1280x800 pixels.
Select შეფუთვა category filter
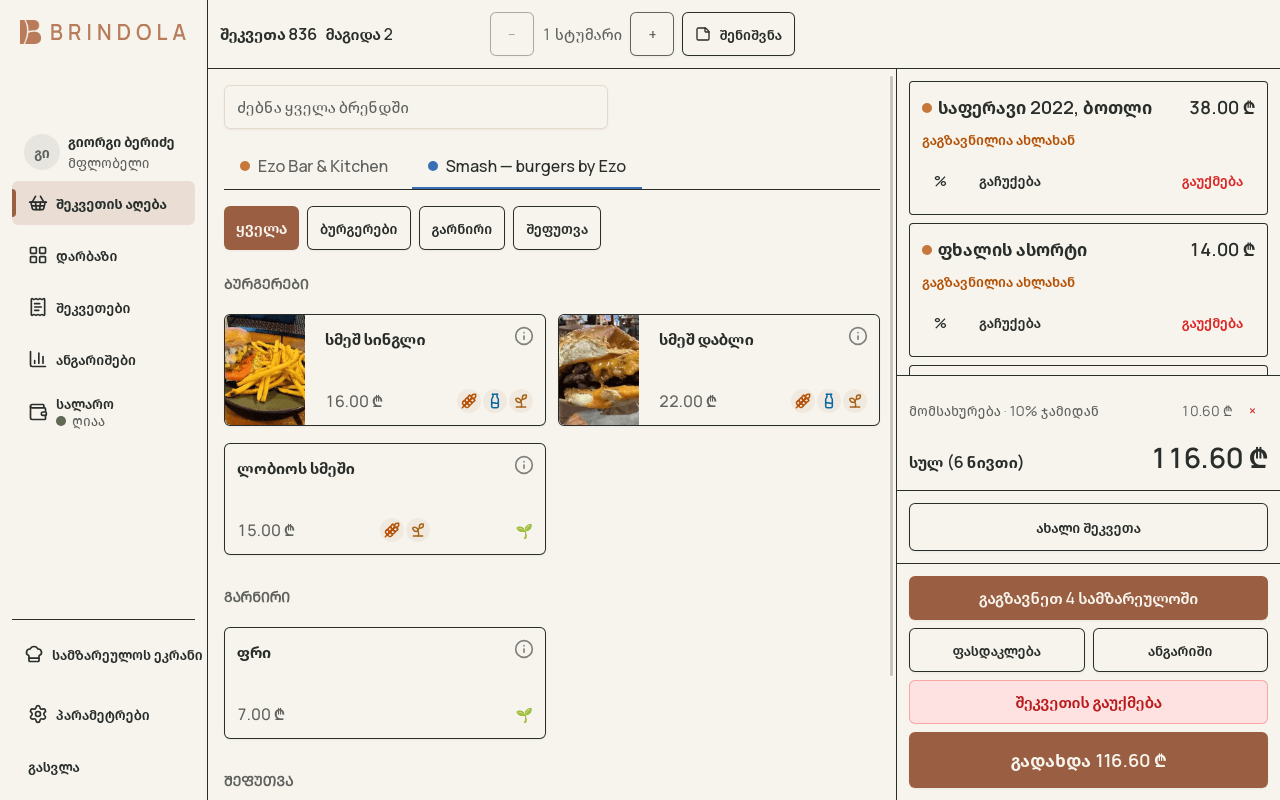coord(557,228)
